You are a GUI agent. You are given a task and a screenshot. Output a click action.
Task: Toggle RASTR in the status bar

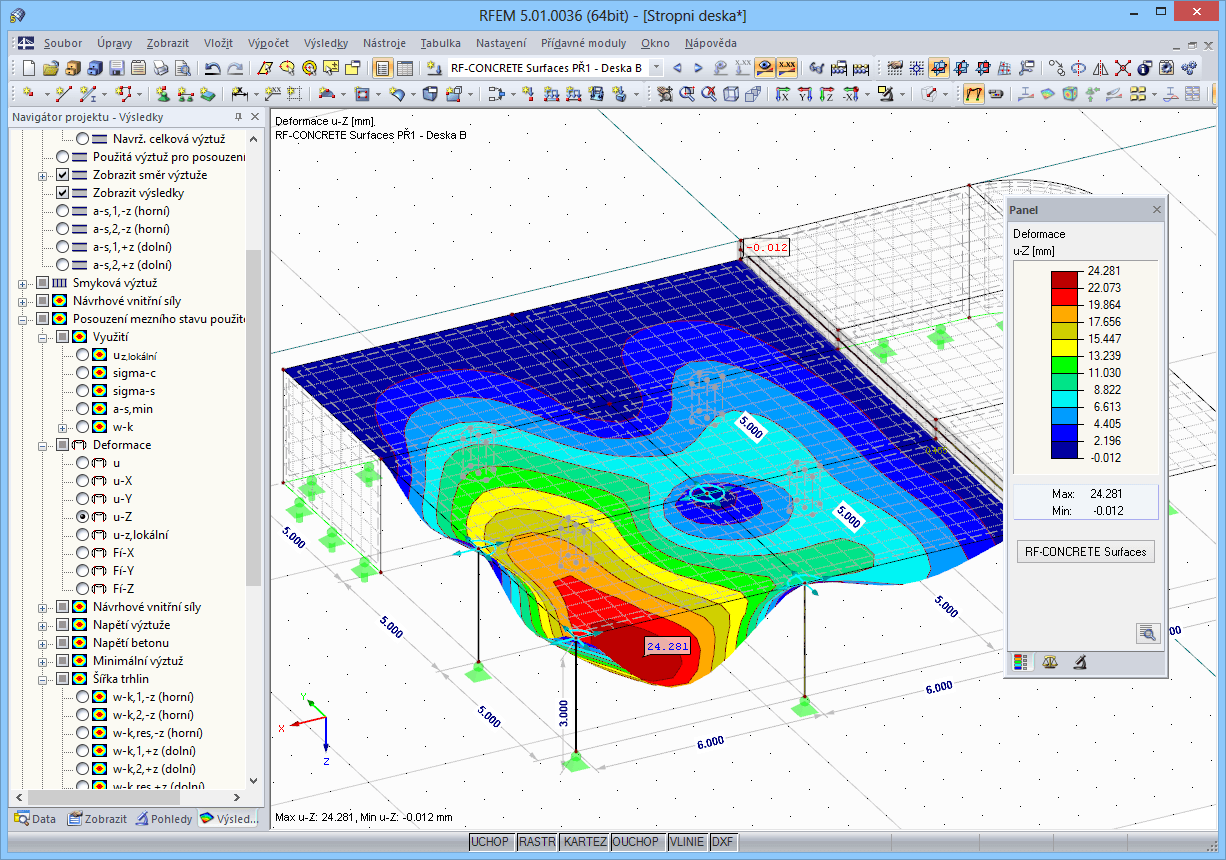[x=537, y=842]
